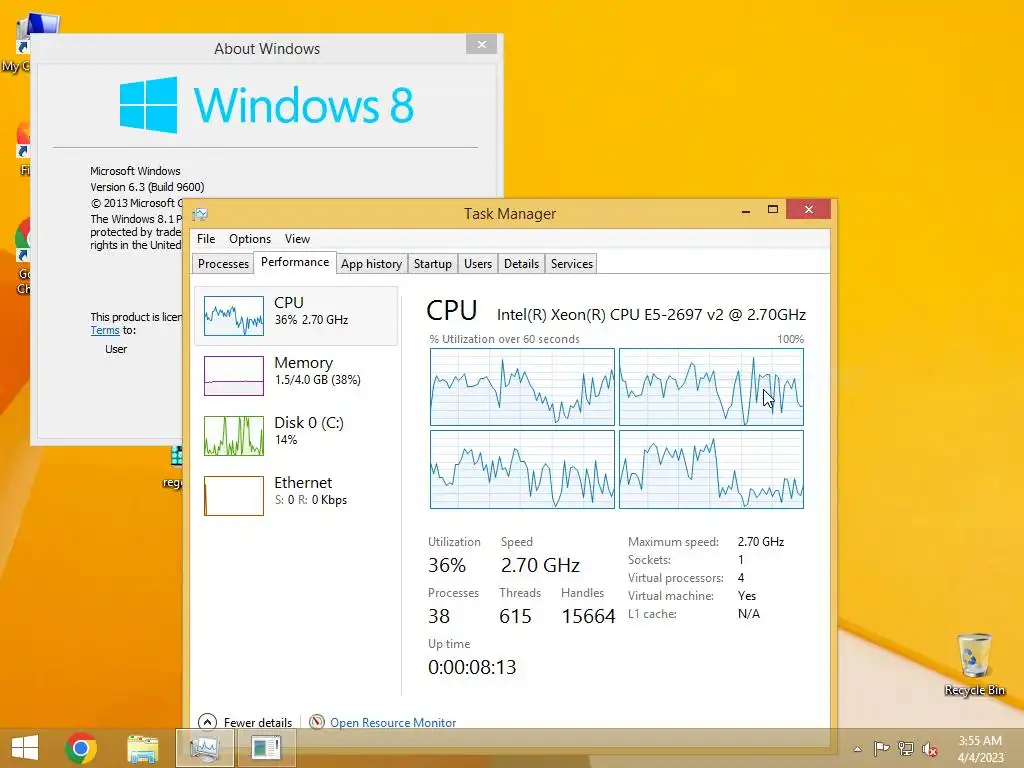Click the Terms link in About Windows
Image resolution: width=1024 pixels, height=768 pixels.
click(104, 330)
